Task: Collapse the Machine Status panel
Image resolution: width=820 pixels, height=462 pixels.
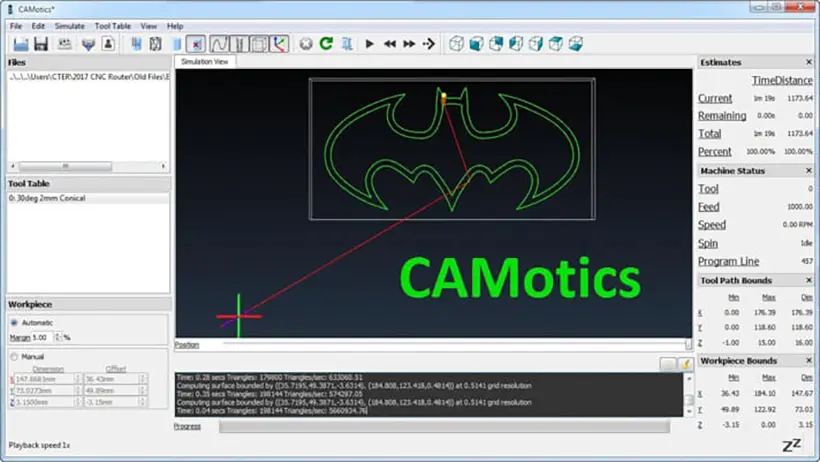Action: pos(808,171)
